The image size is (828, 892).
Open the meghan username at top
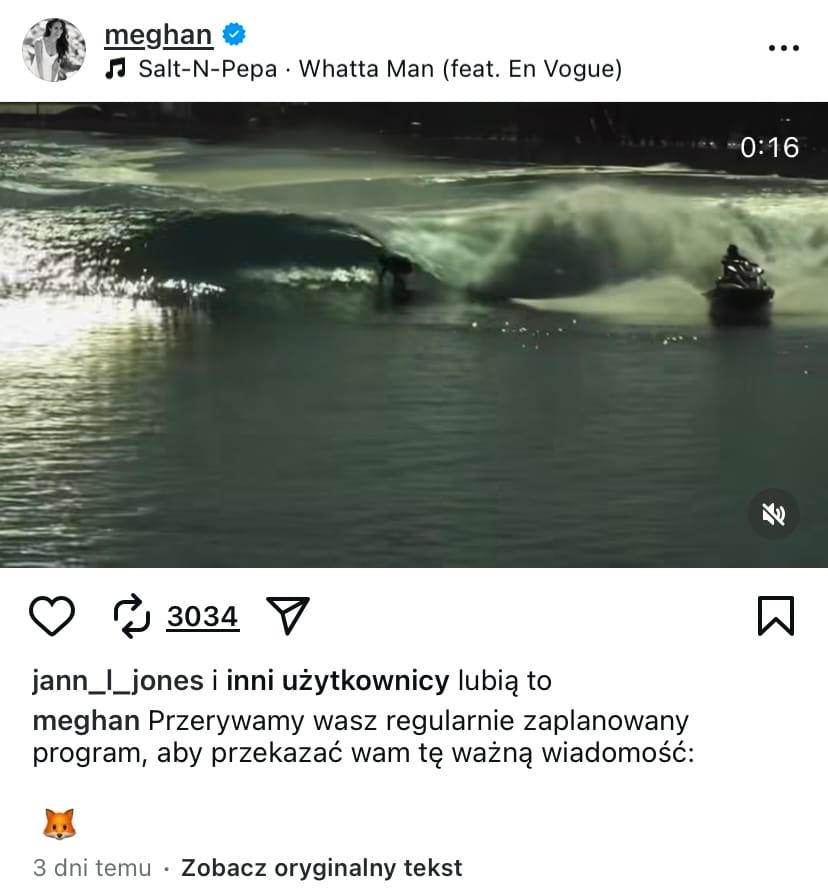(x=158, y=35)
